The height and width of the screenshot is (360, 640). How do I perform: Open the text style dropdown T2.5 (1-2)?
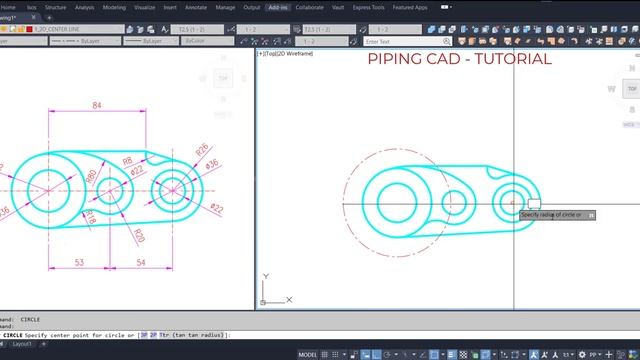point(198,29)
